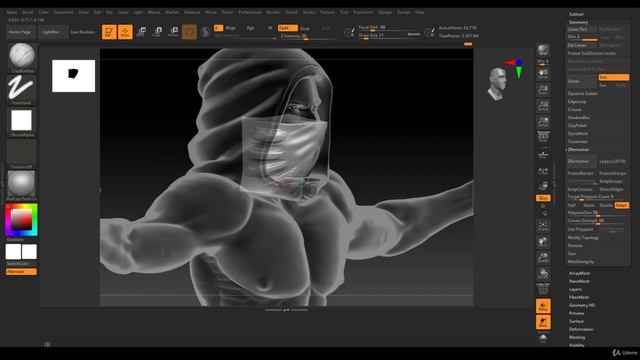Open the Preferences menu
Screen dimensions: 640x360
point(250,12)
